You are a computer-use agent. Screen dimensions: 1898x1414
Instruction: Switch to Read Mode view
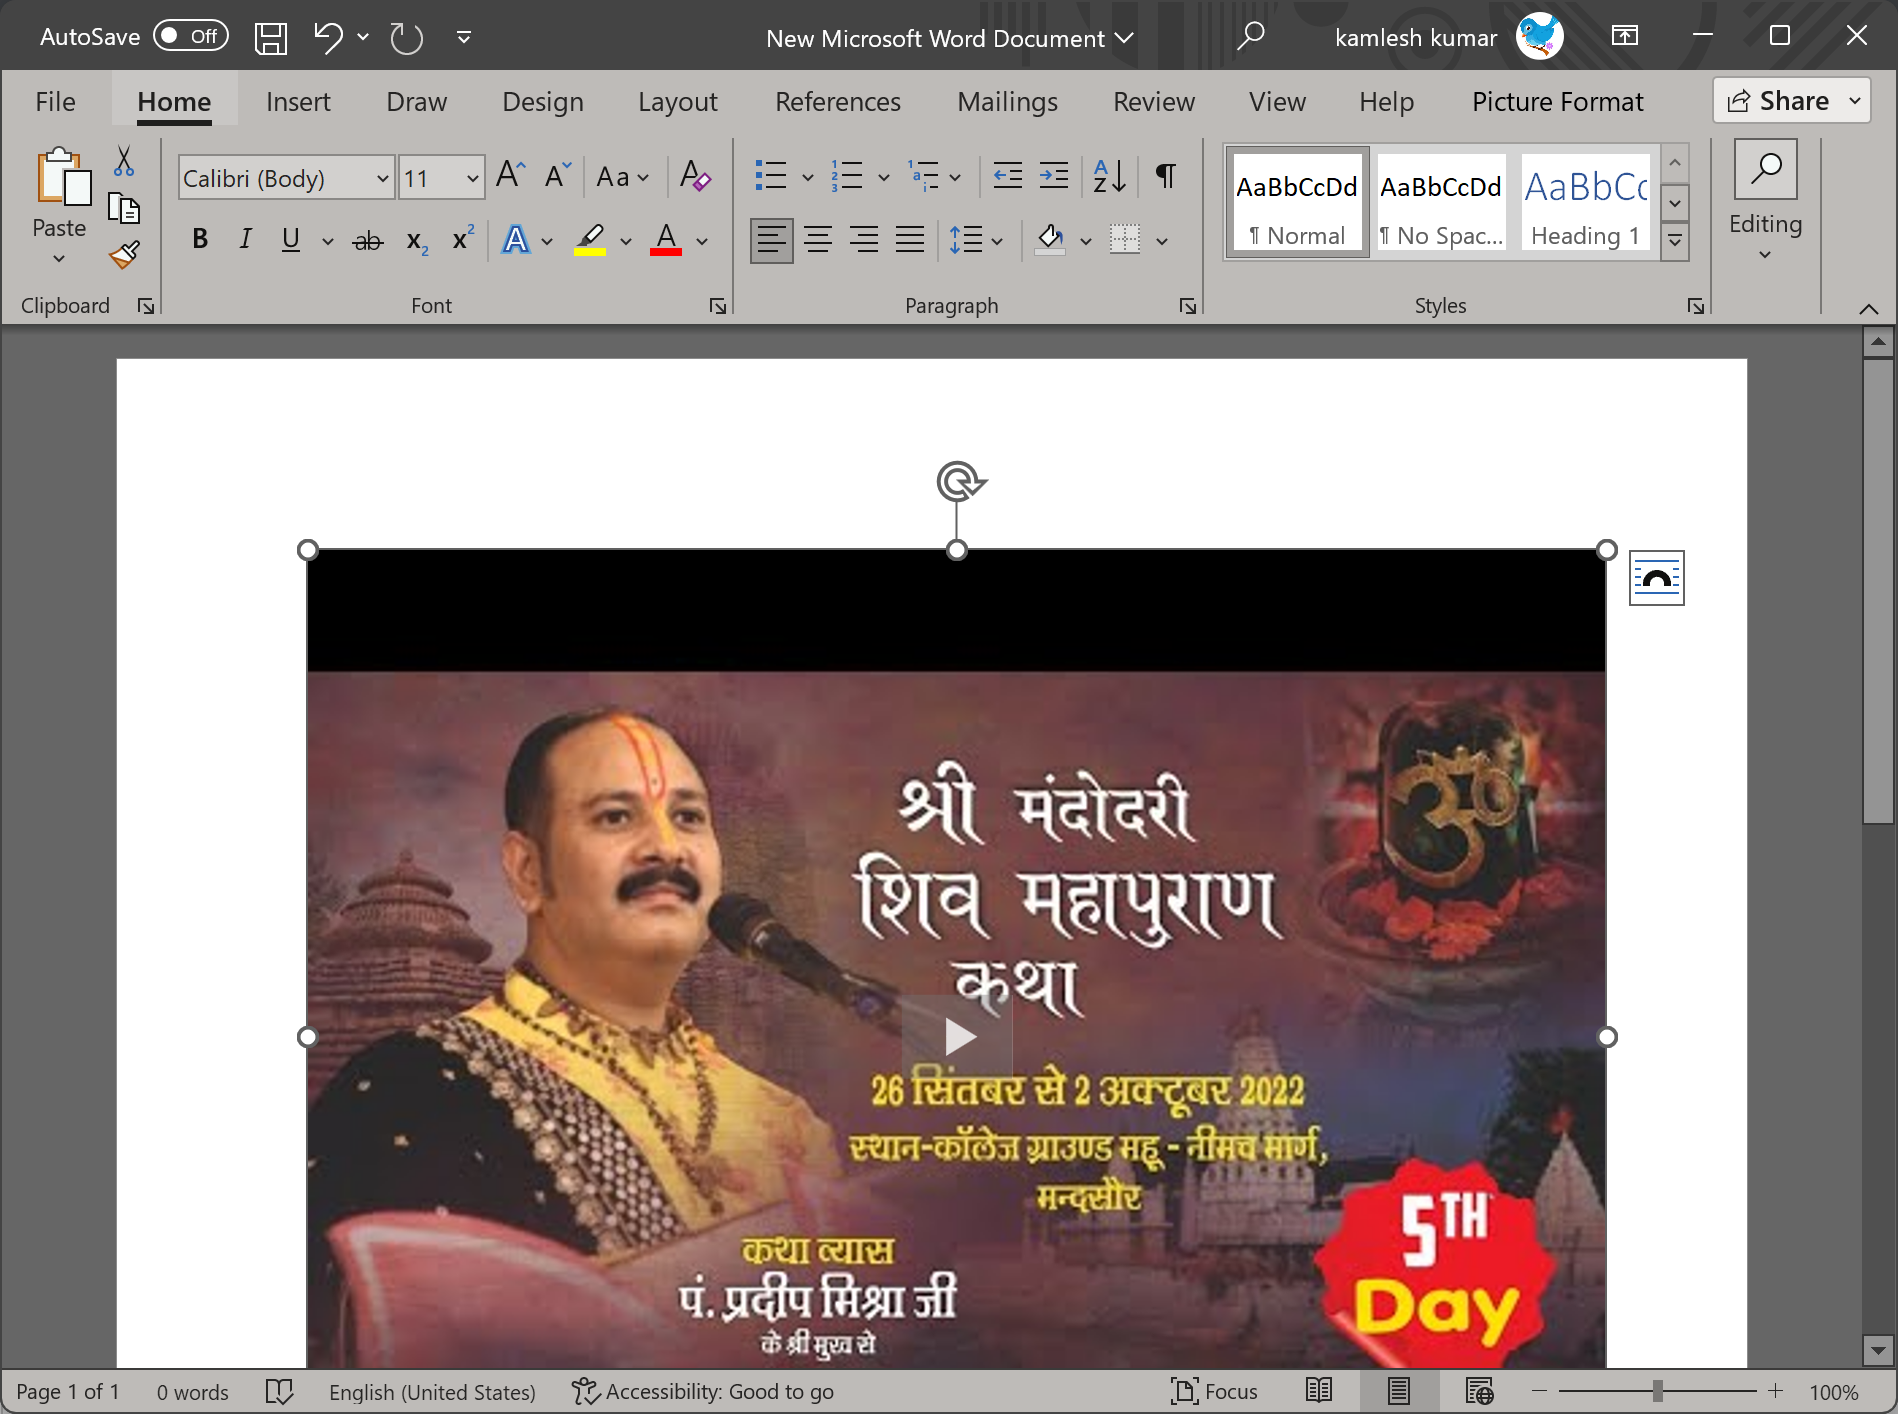1319,1391
